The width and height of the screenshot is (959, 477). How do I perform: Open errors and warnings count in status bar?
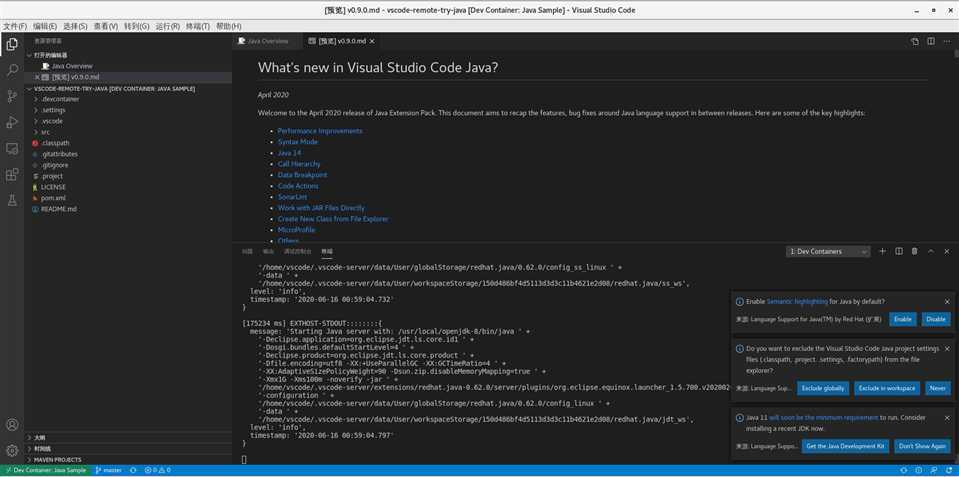(157, 470)
